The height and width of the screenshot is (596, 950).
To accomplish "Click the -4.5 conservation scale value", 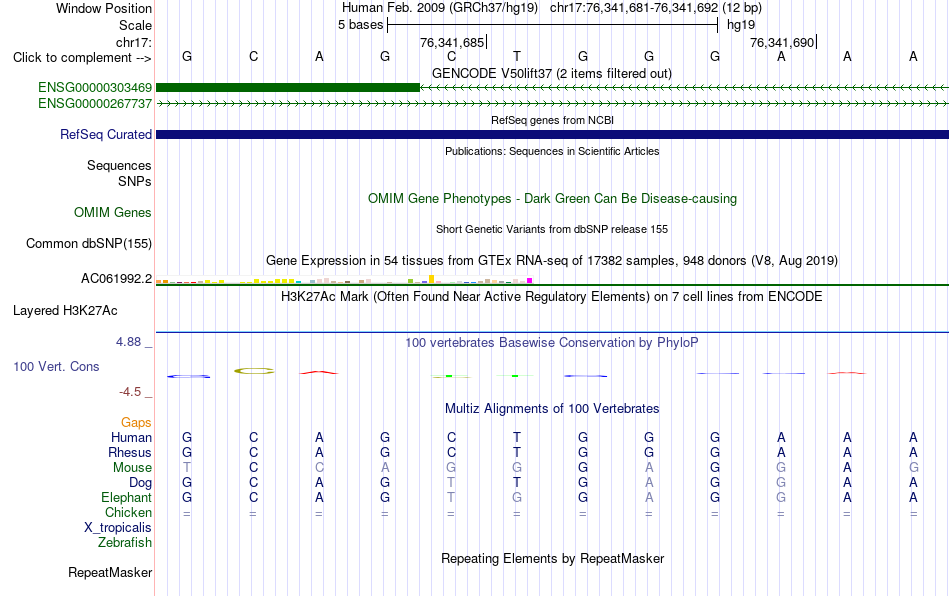I will (x=130, y=392).
